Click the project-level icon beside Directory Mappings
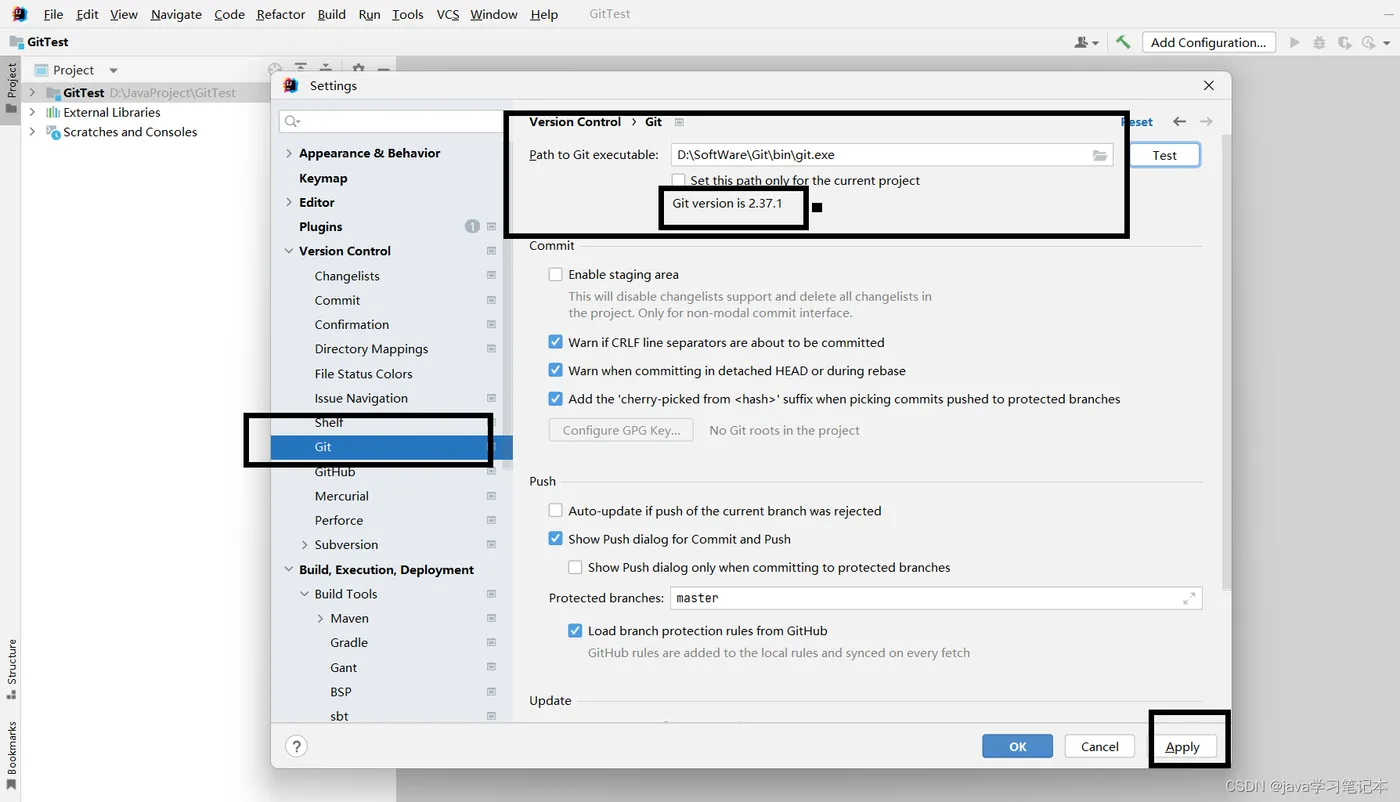 click(x=491, y=349)
